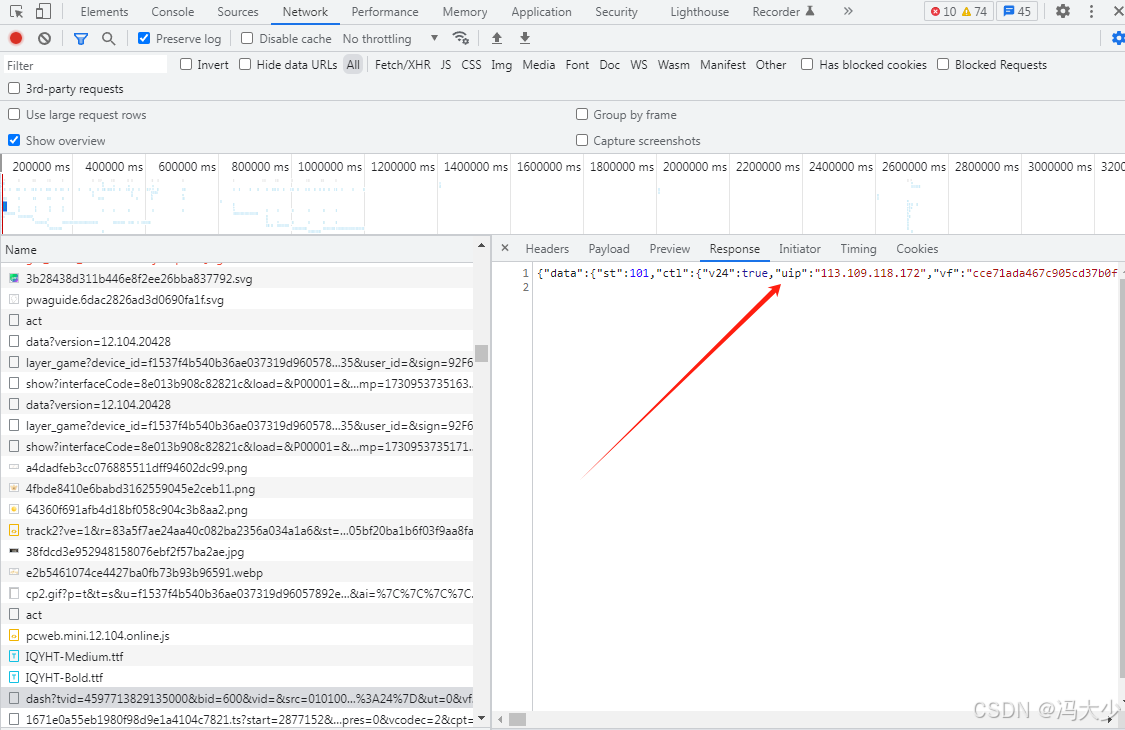Image resolution: width=1125 pixels, height=730 pixels.
Task: Enable Group by frame
Action: (x=582, y=114)
